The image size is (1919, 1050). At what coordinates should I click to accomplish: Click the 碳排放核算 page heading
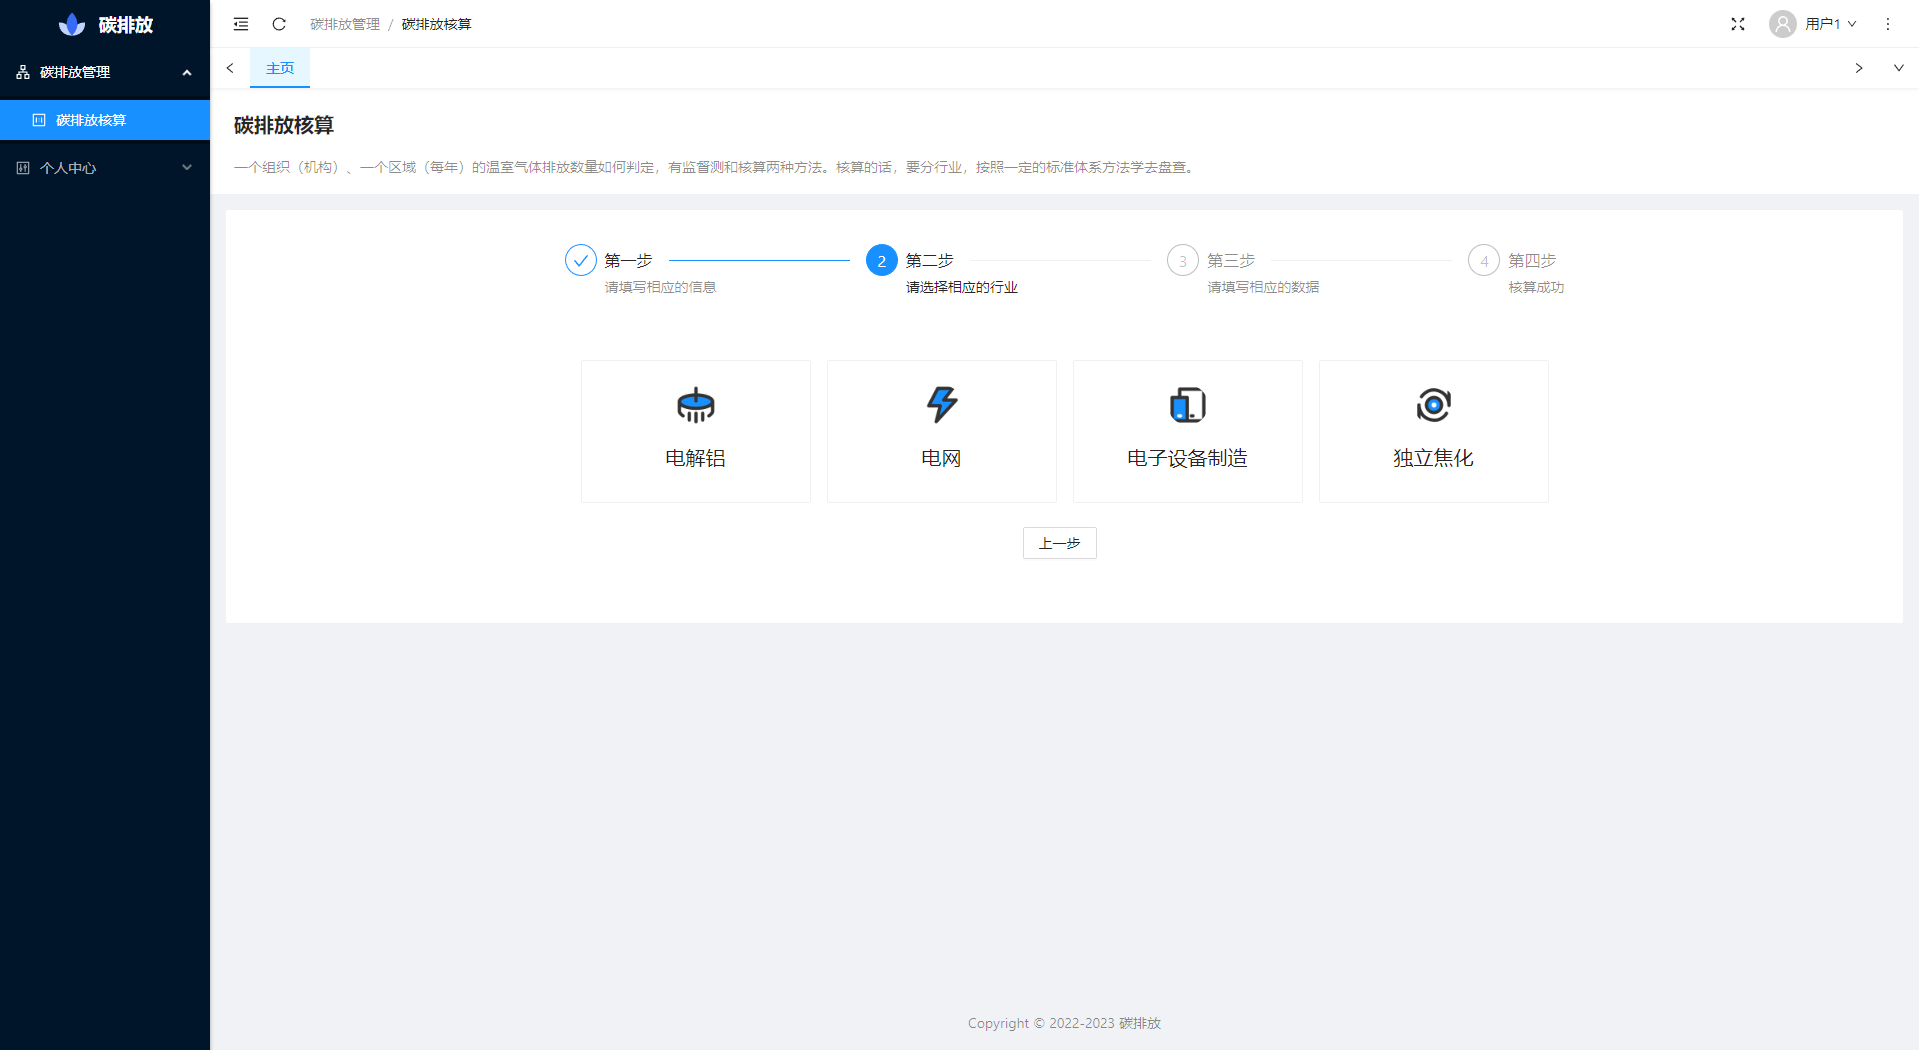284,125
